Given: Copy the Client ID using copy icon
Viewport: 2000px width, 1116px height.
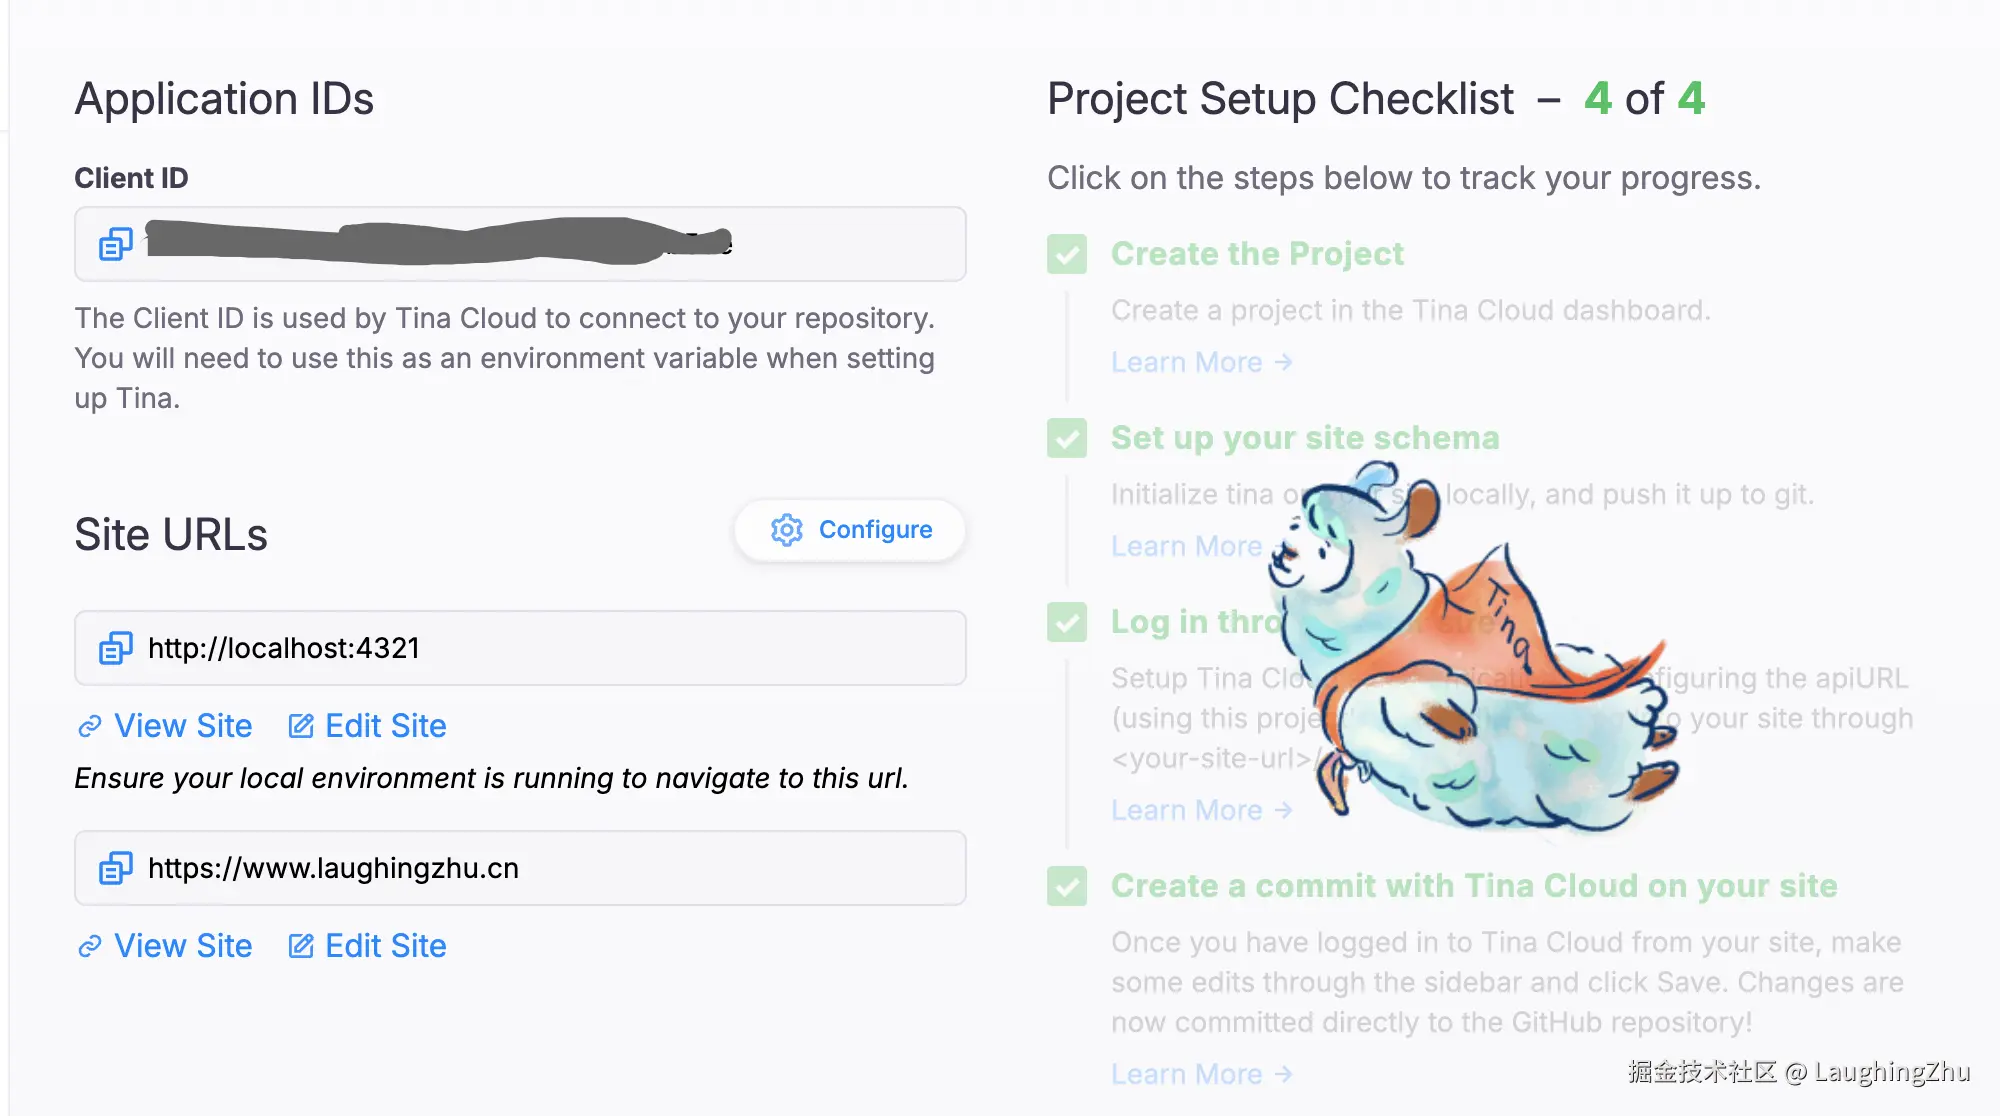Looking at the screenshot, I should pyautogui.click(x=115, y=244).
